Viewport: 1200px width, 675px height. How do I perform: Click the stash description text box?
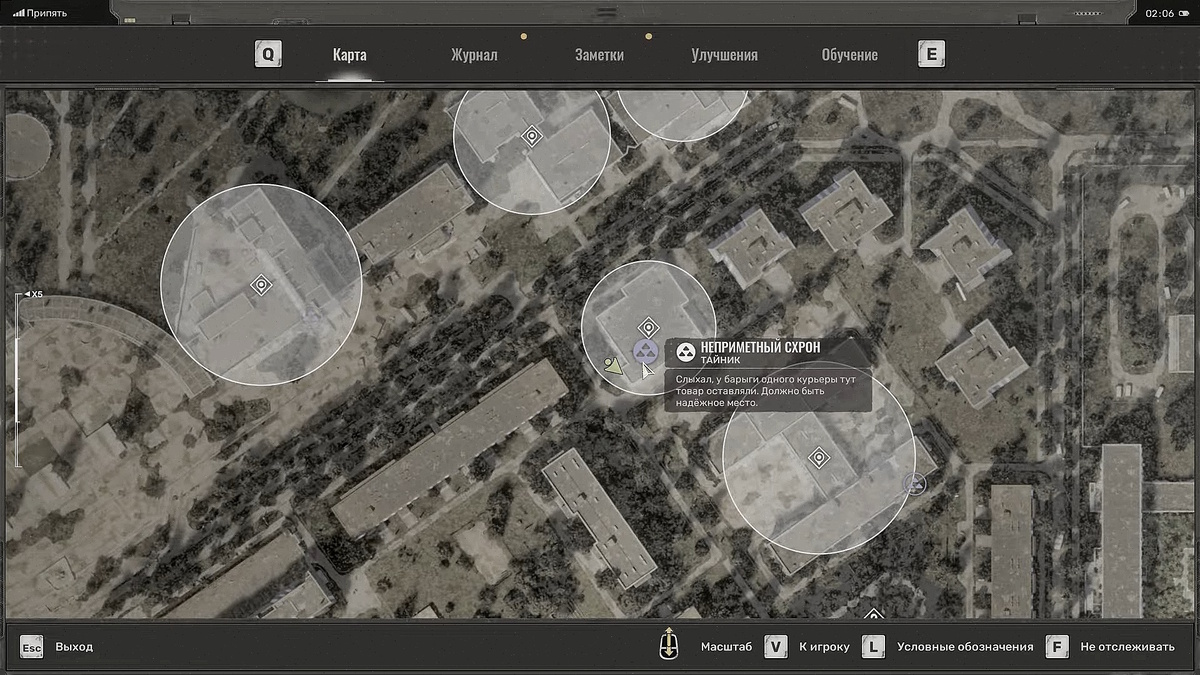pos(767,391)
